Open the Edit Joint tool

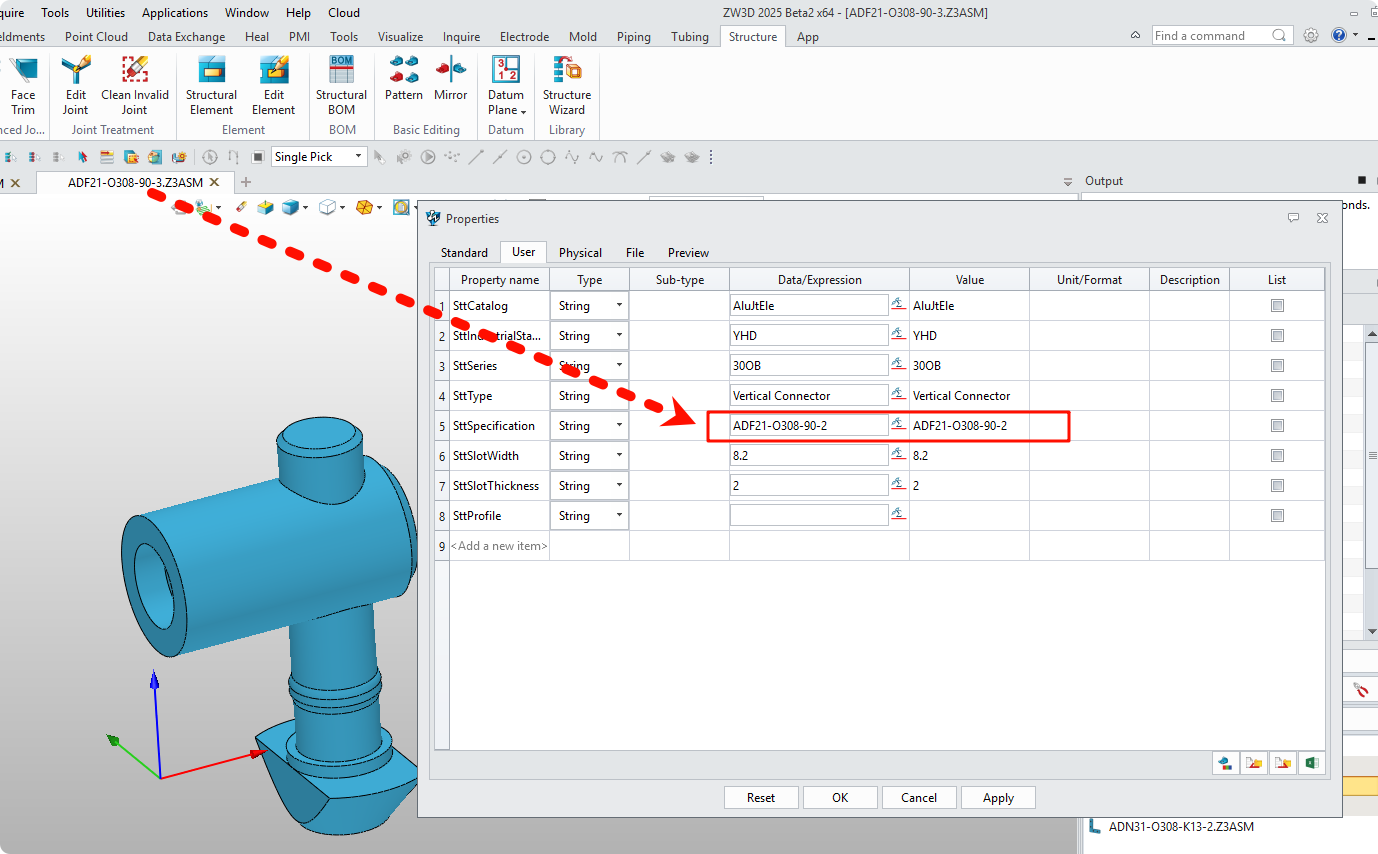coord(76,86)
